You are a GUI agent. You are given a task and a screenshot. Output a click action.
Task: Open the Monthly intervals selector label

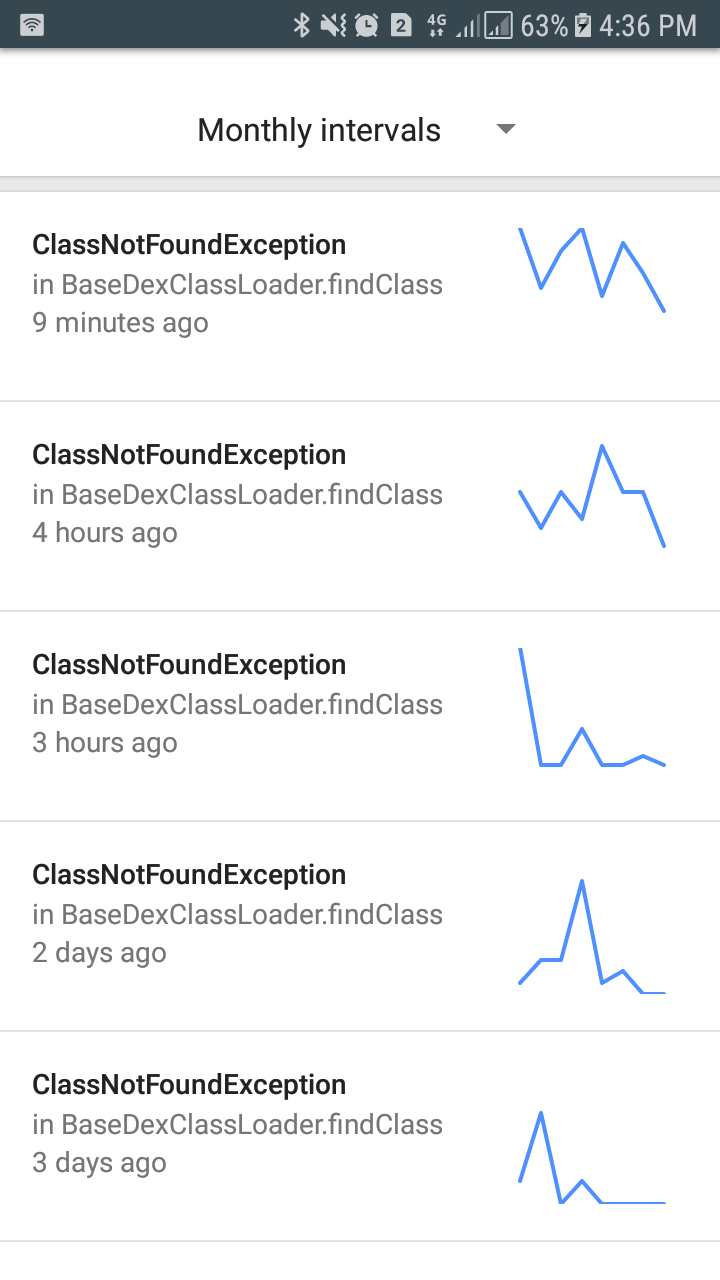click(319, 130)
